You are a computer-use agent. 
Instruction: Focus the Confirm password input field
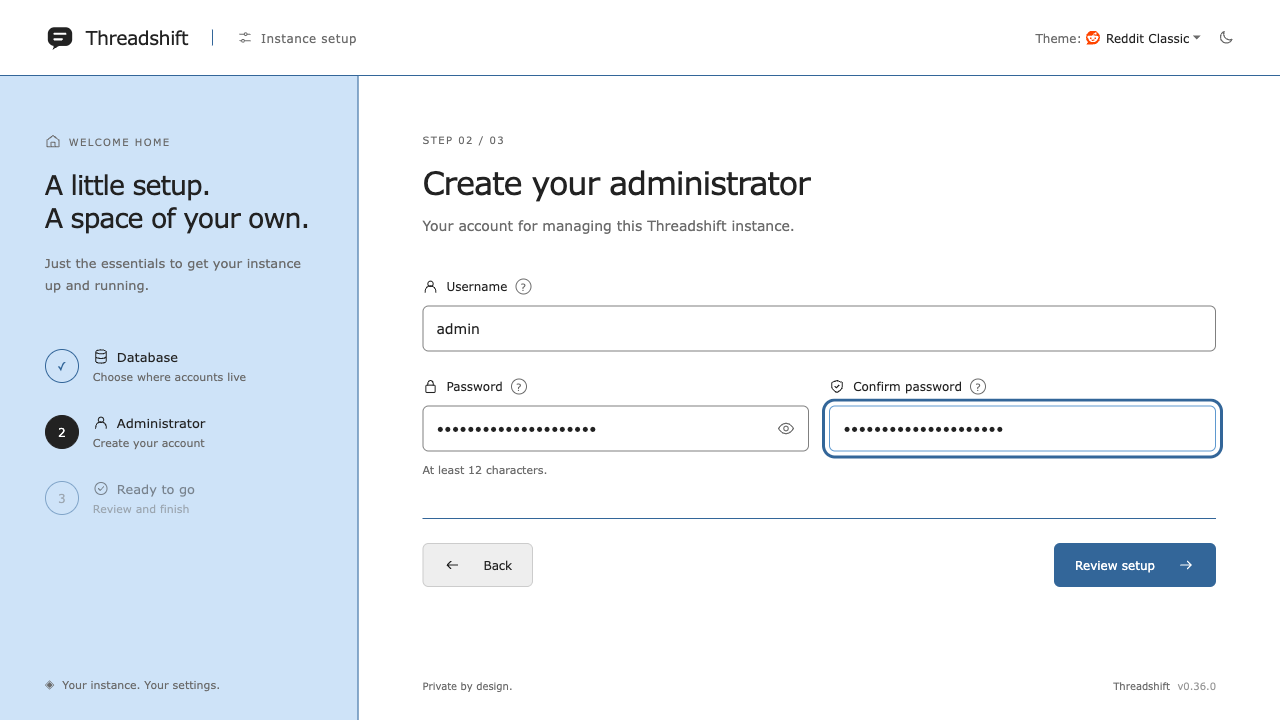point(1022,428)
